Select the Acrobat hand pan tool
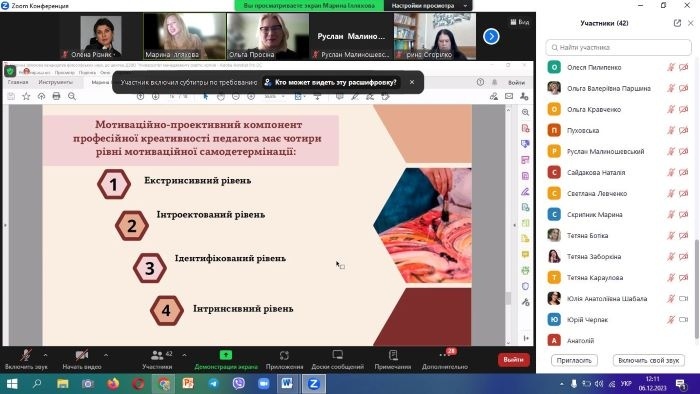Screen dimensions: 700x394 [x=221, y=96]
